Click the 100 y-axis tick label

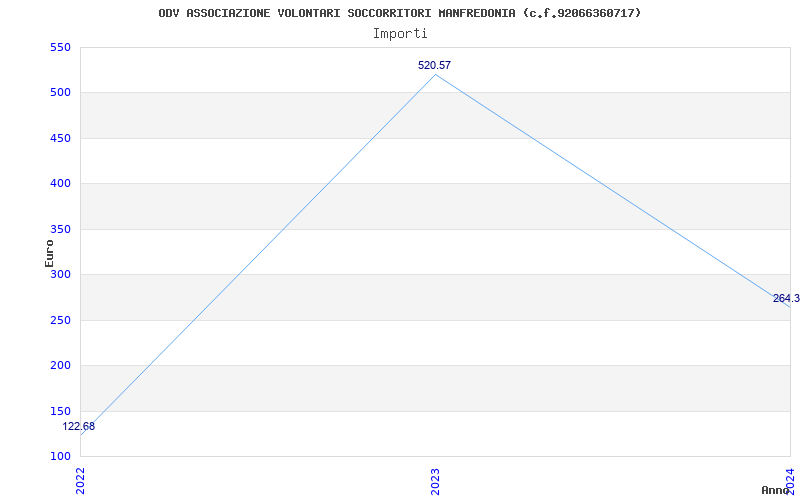tap(60, 457)
